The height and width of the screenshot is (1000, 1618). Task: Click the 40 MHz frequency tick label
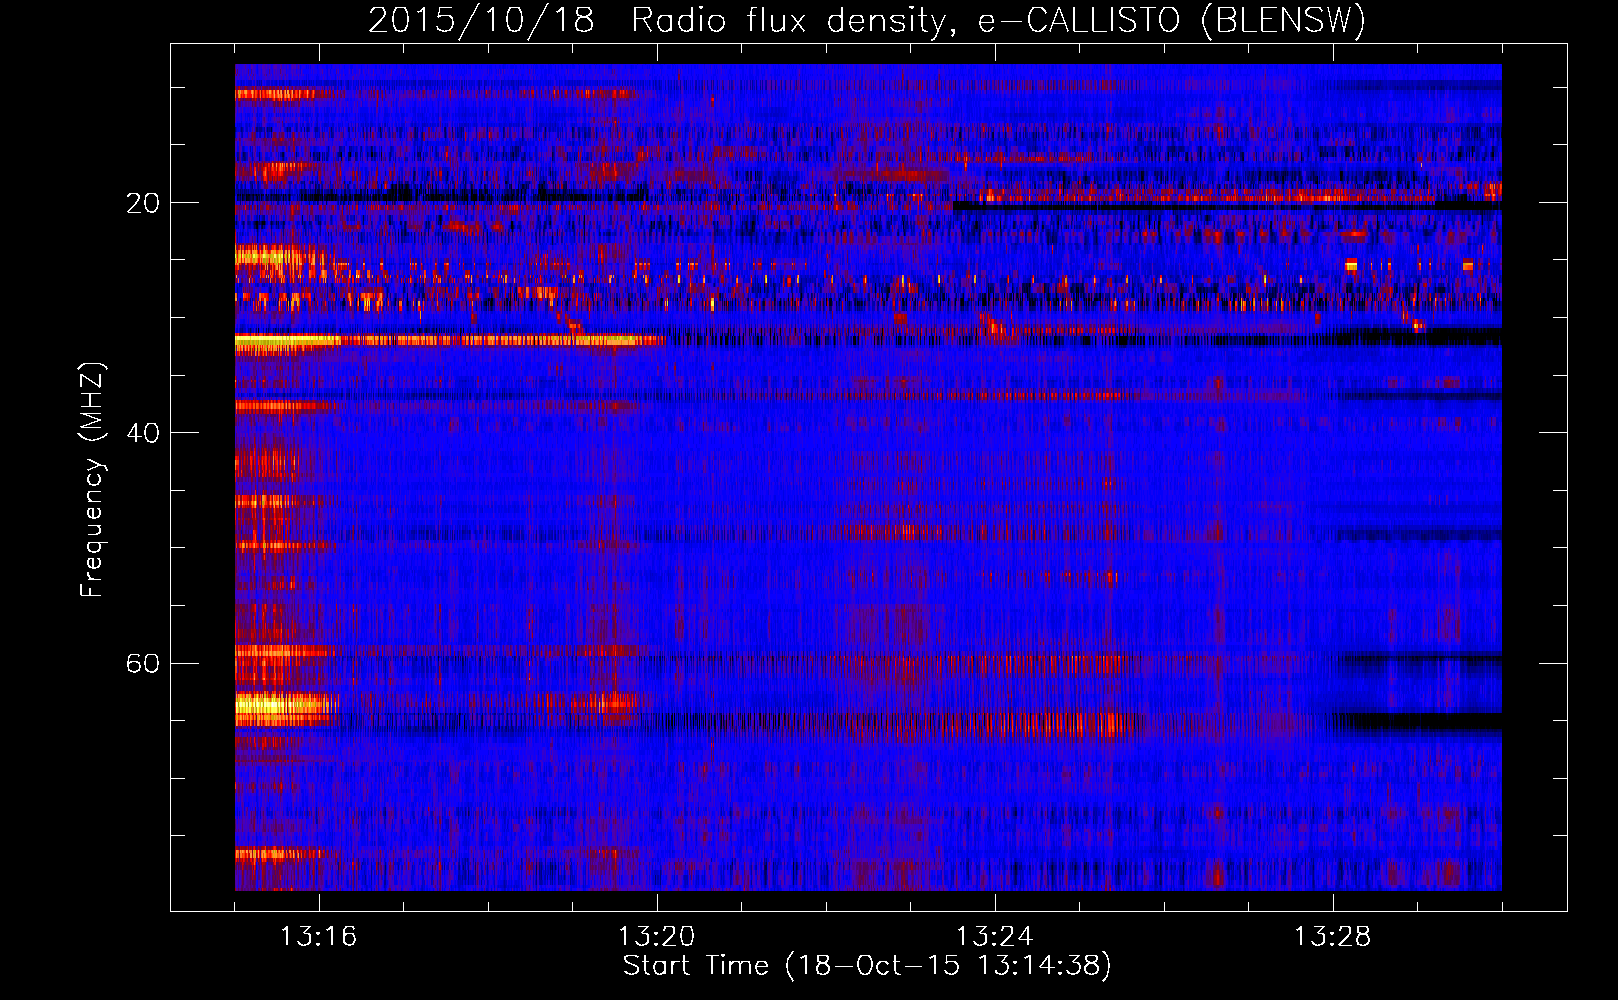coord(142,433)
